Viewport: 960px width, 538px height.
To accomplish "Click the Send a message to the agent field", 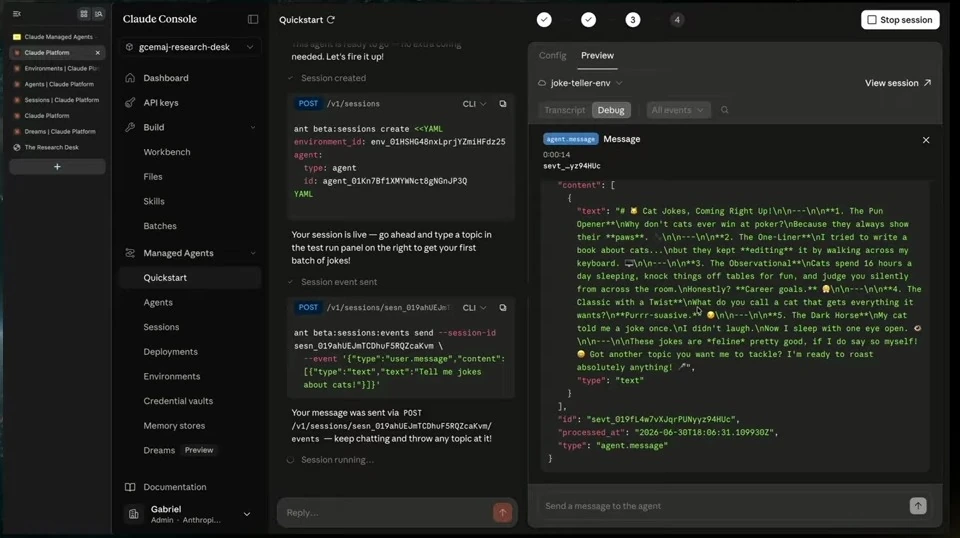I will [722, 506].
